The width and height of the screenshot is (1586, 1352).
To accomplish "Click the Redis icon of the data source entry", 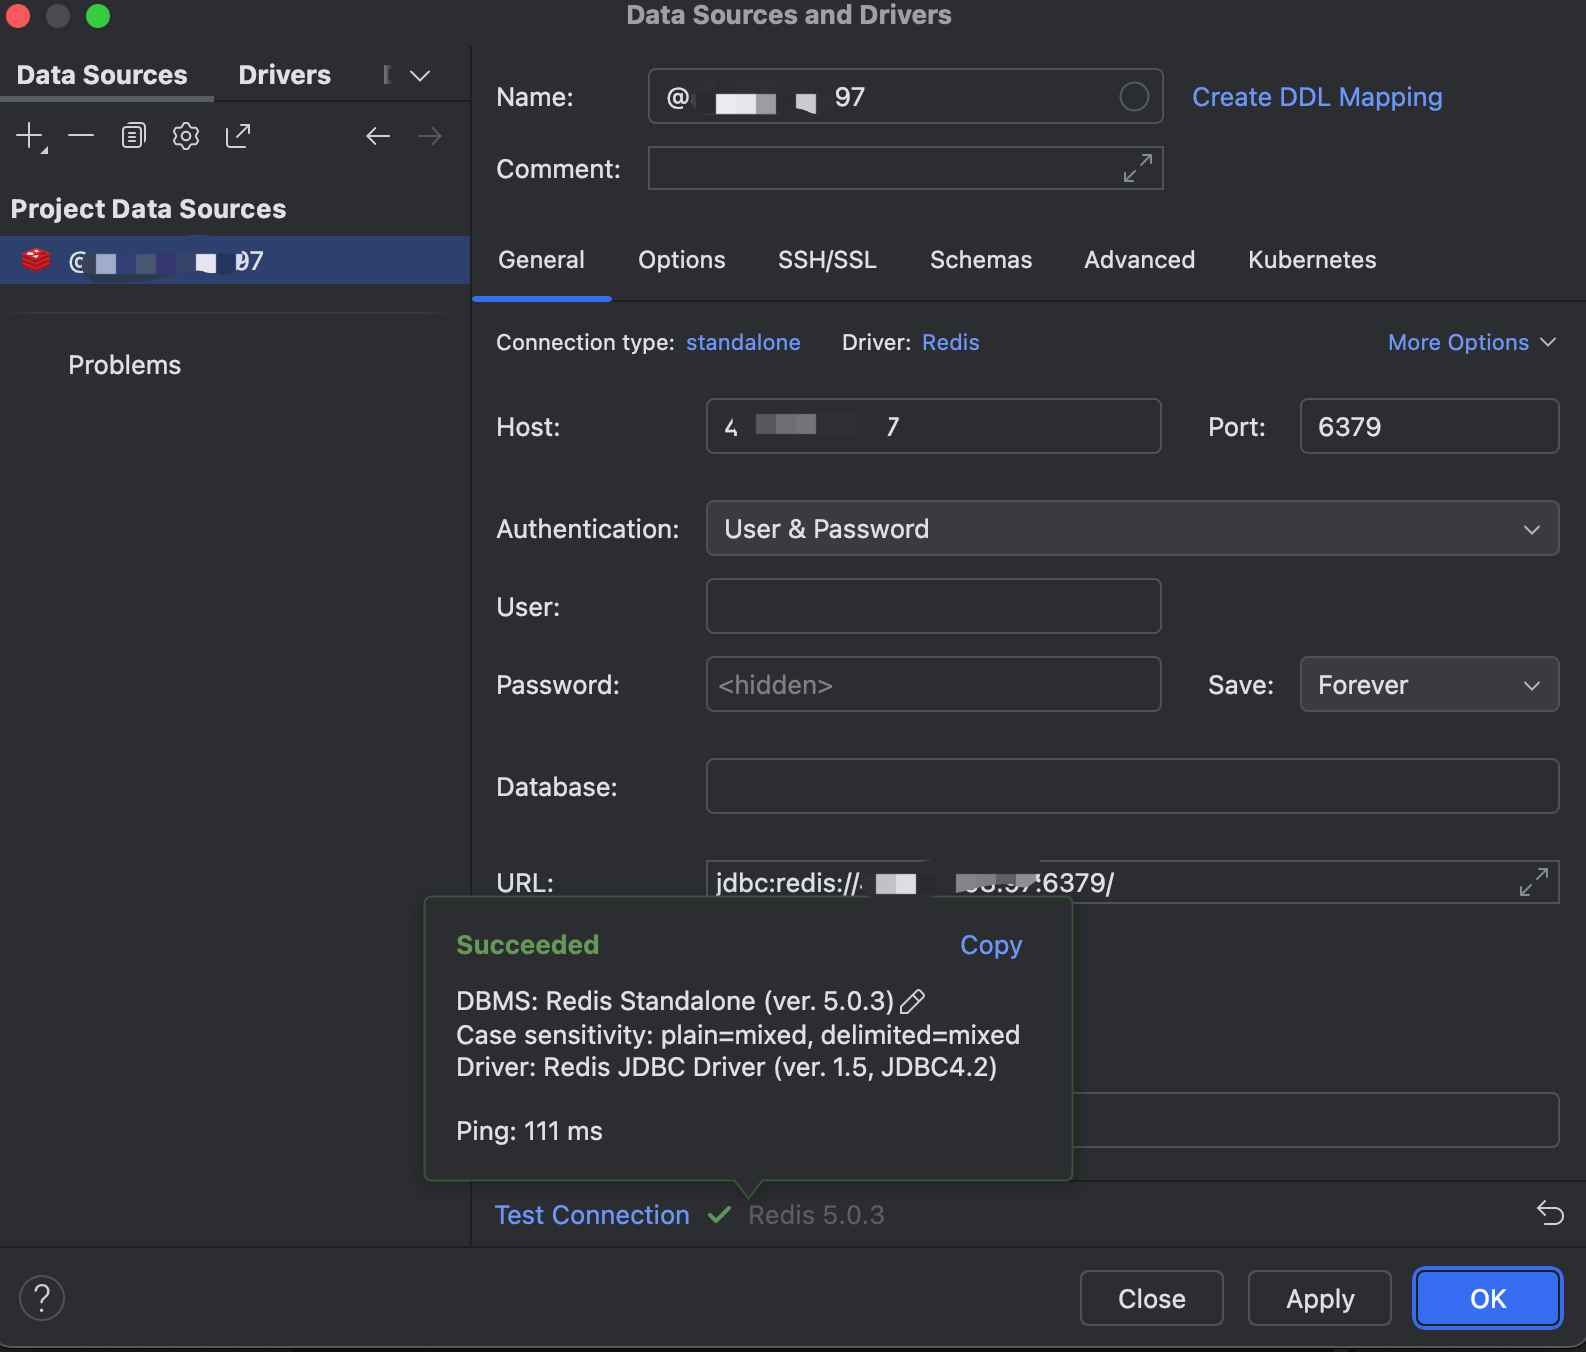I will coord(36,260).
